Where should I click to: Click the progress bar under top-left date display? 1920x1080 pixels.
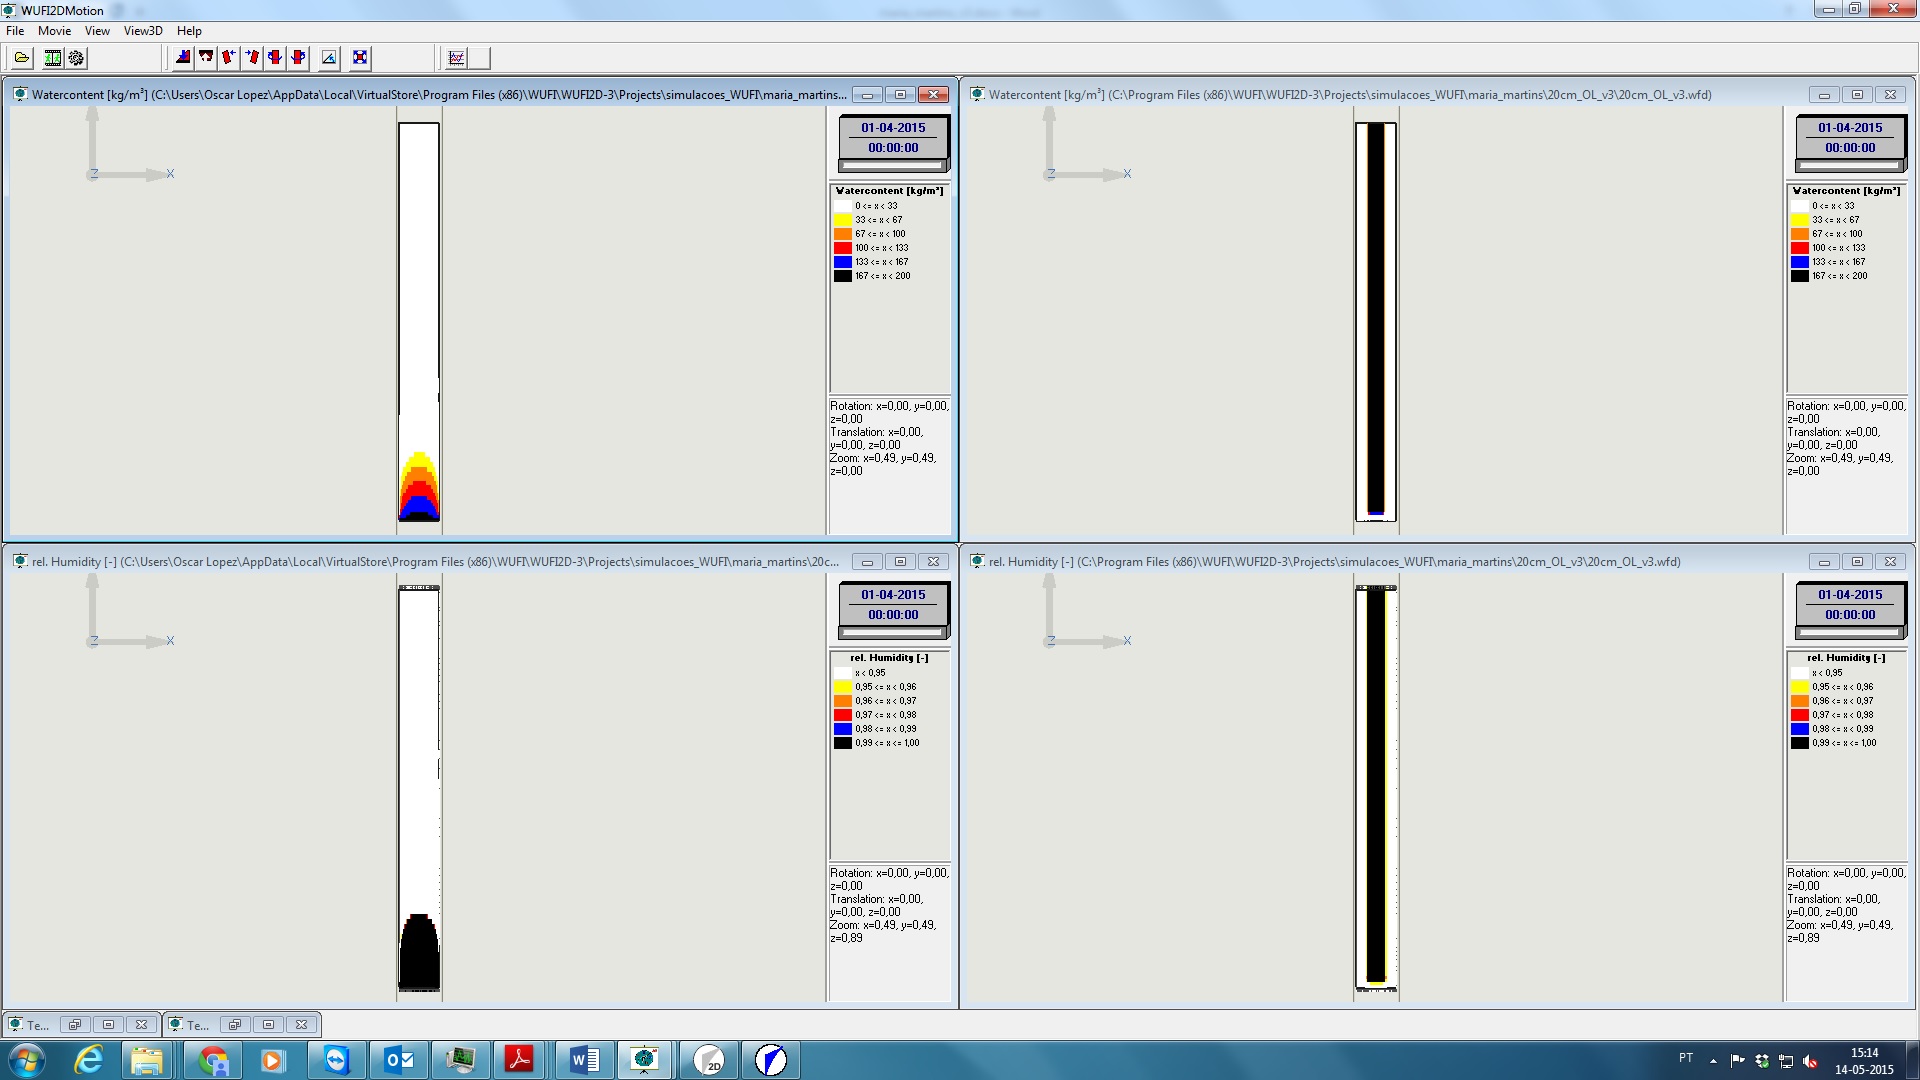[x=893, y=166]
